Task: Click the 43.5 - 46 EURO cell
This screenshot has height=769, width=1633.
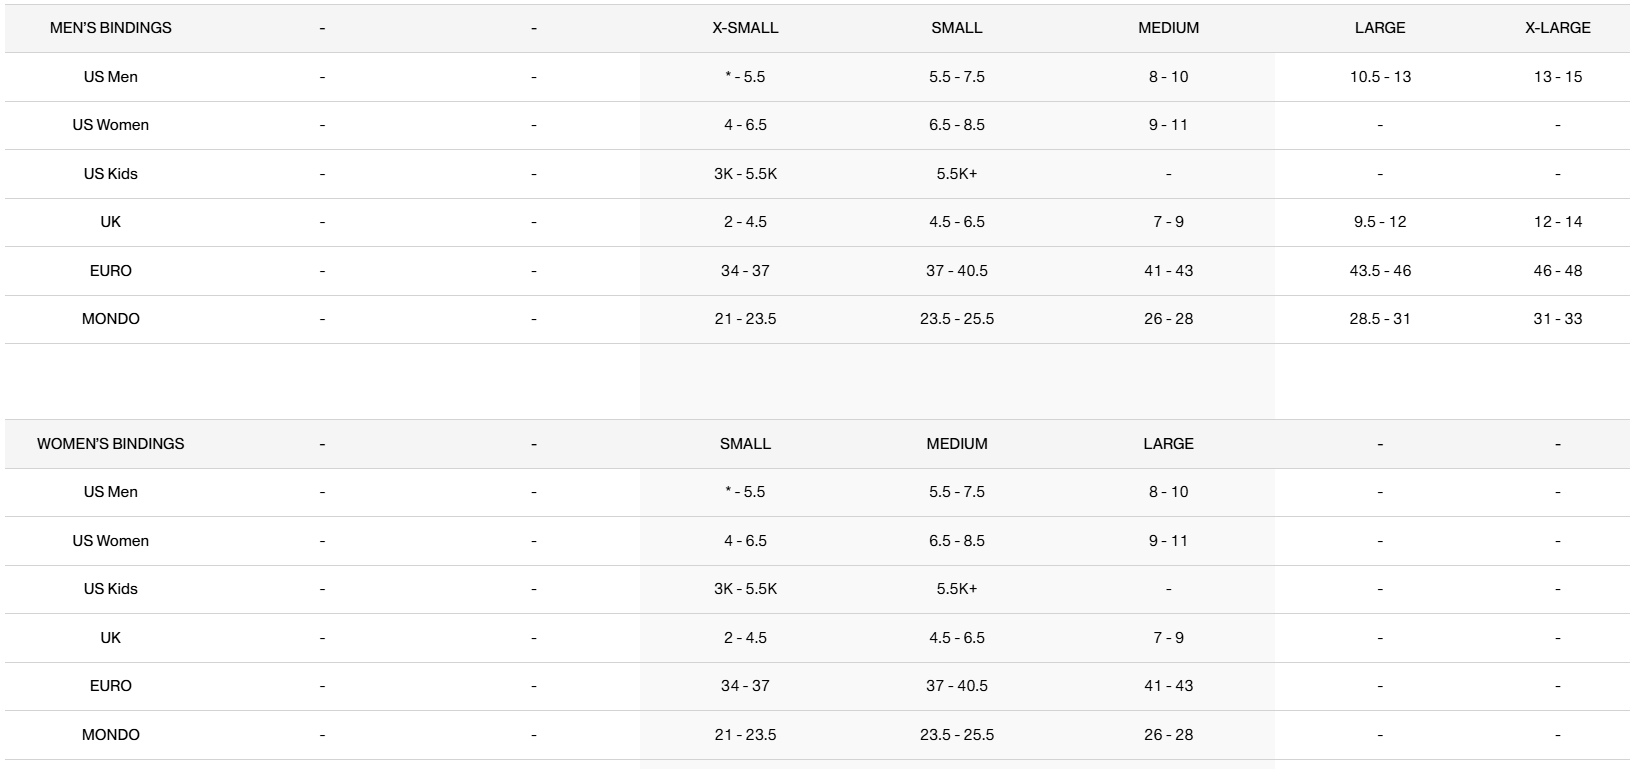Action: (x=1380, y=271)
